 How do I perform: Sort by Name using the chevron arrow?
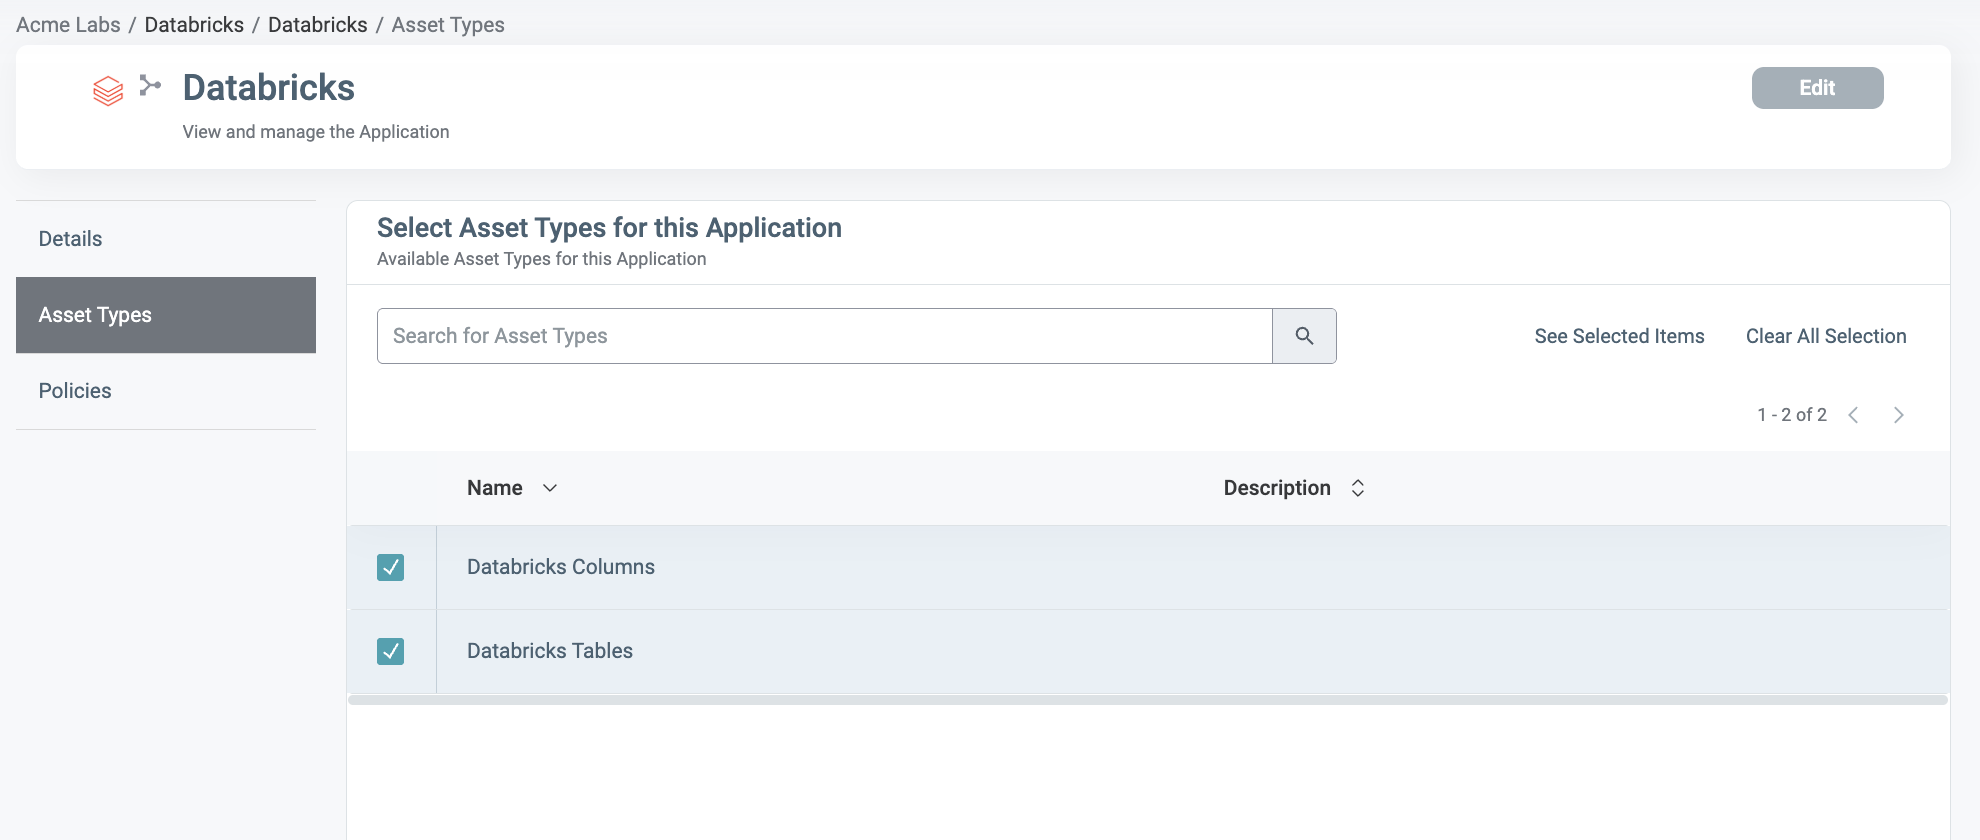[550, 488]
